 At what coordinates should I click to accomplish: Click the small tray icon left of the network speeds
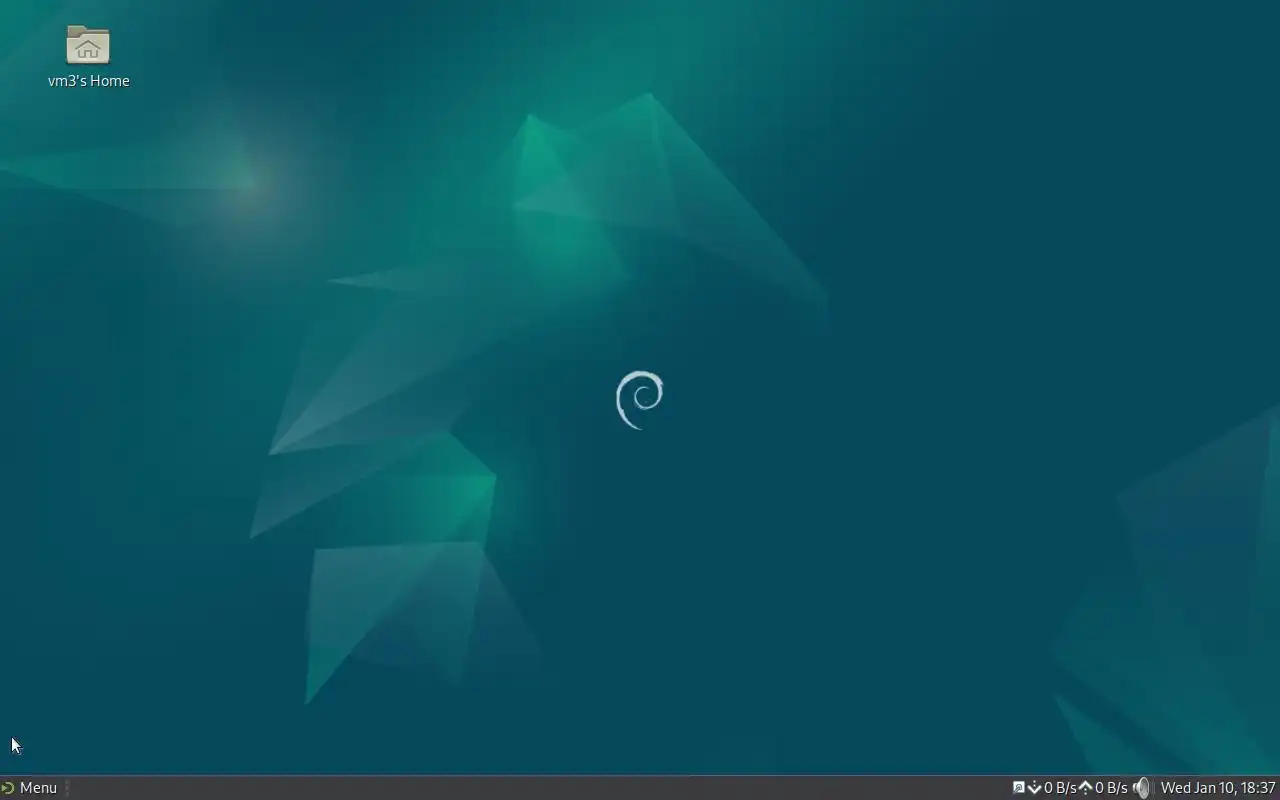click(1019, 788)
